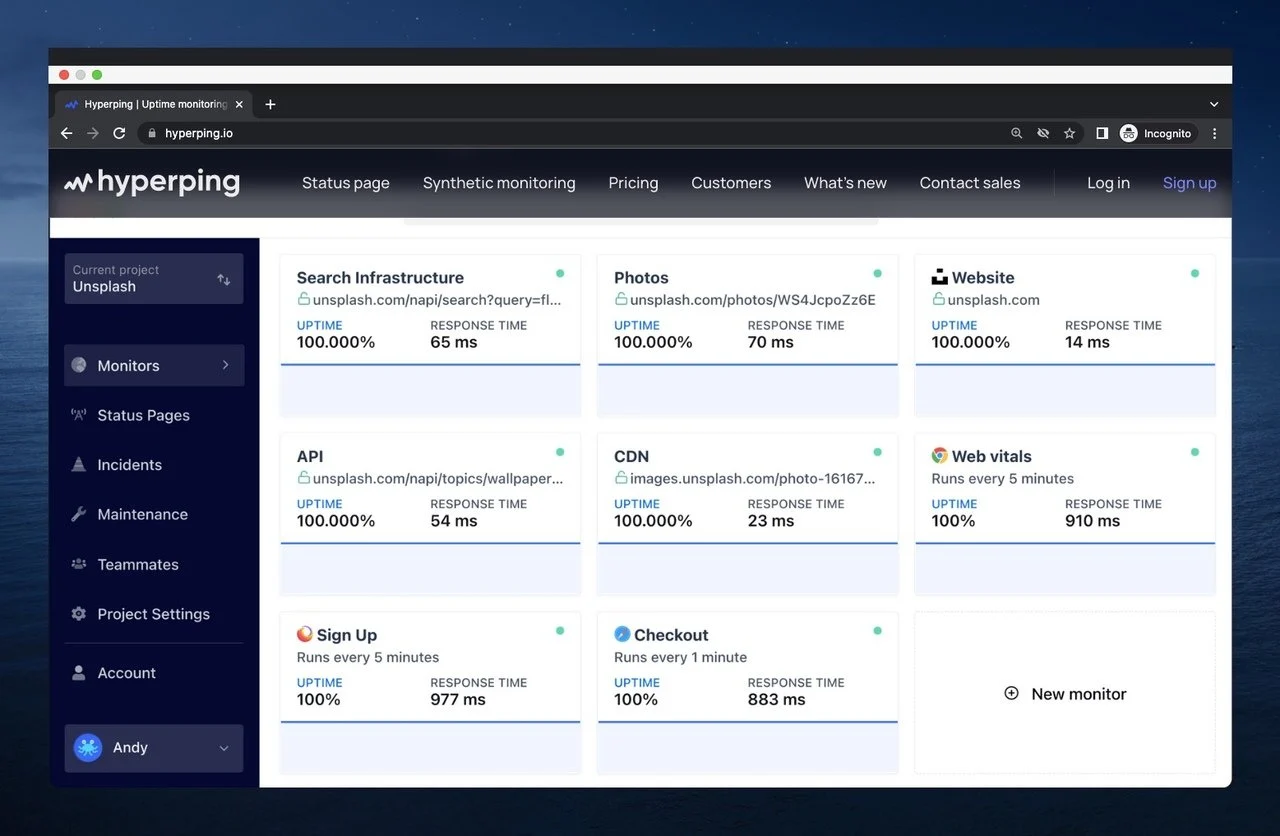Expand the Monitors sidebar chevron
This screenshot has height=836, width=1280.
point(226,365)
